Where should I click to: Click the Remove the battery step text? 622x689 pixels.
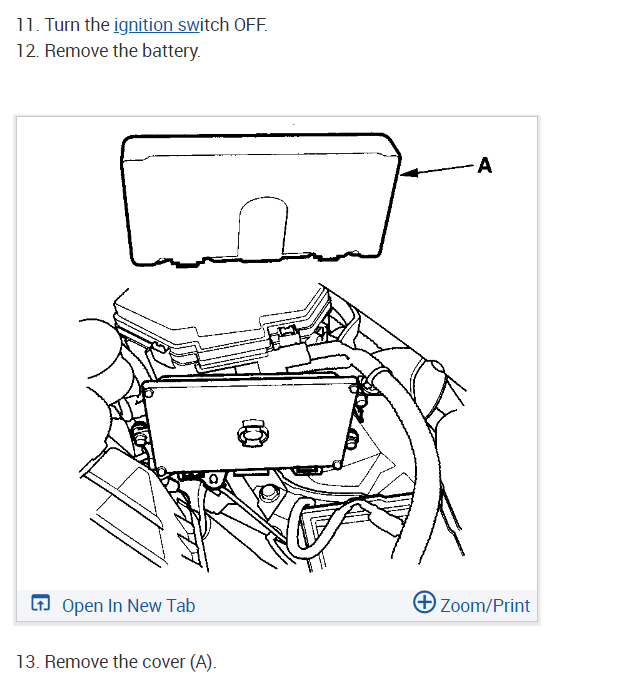tap(108, 51)
